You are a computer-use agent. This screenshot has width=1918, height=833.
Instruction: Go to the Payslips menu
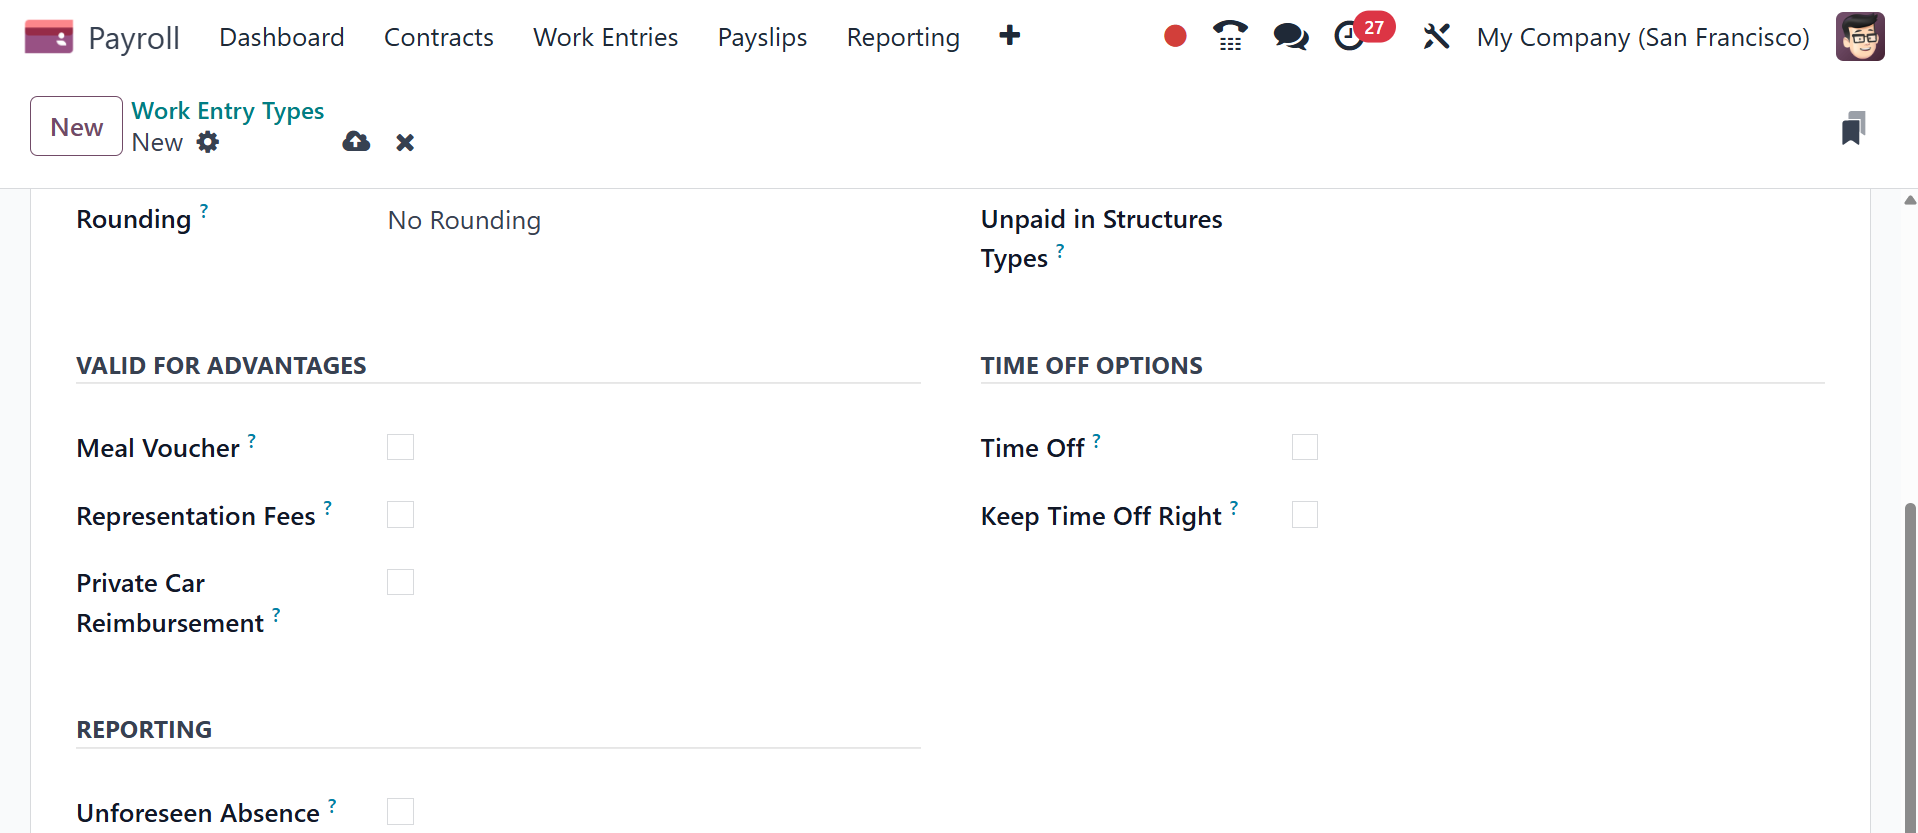(762, 37)
